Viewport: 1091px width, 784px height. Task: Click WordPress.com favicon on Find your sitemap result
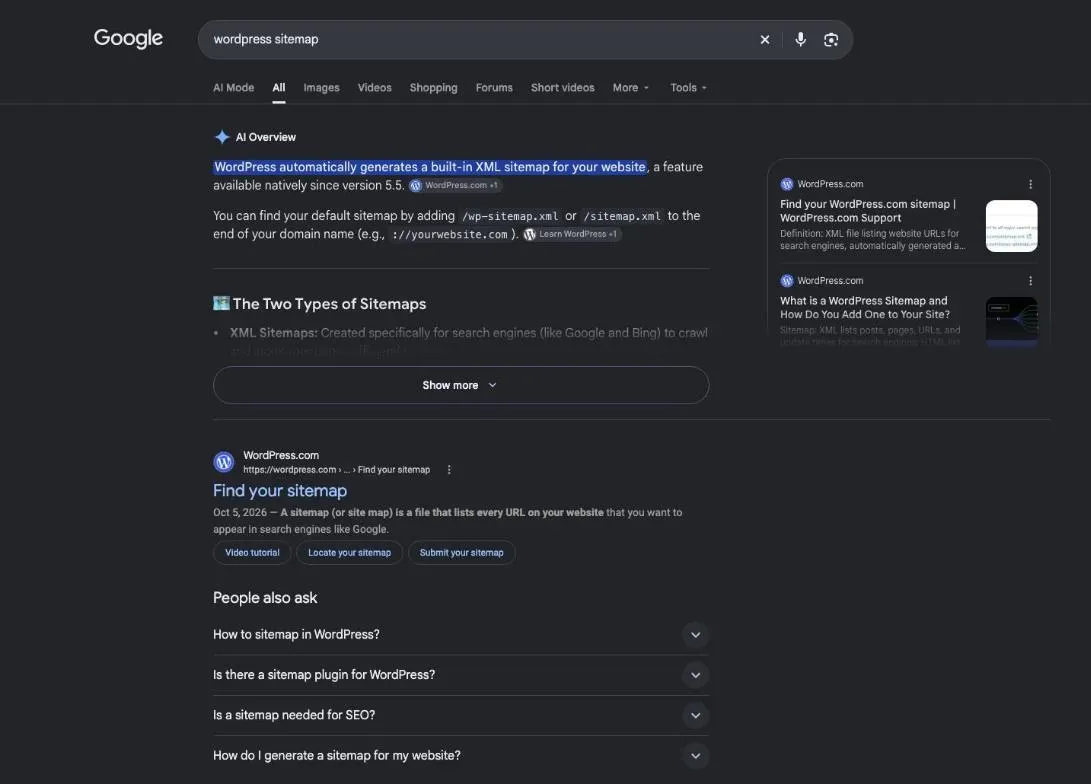point(224,462)
